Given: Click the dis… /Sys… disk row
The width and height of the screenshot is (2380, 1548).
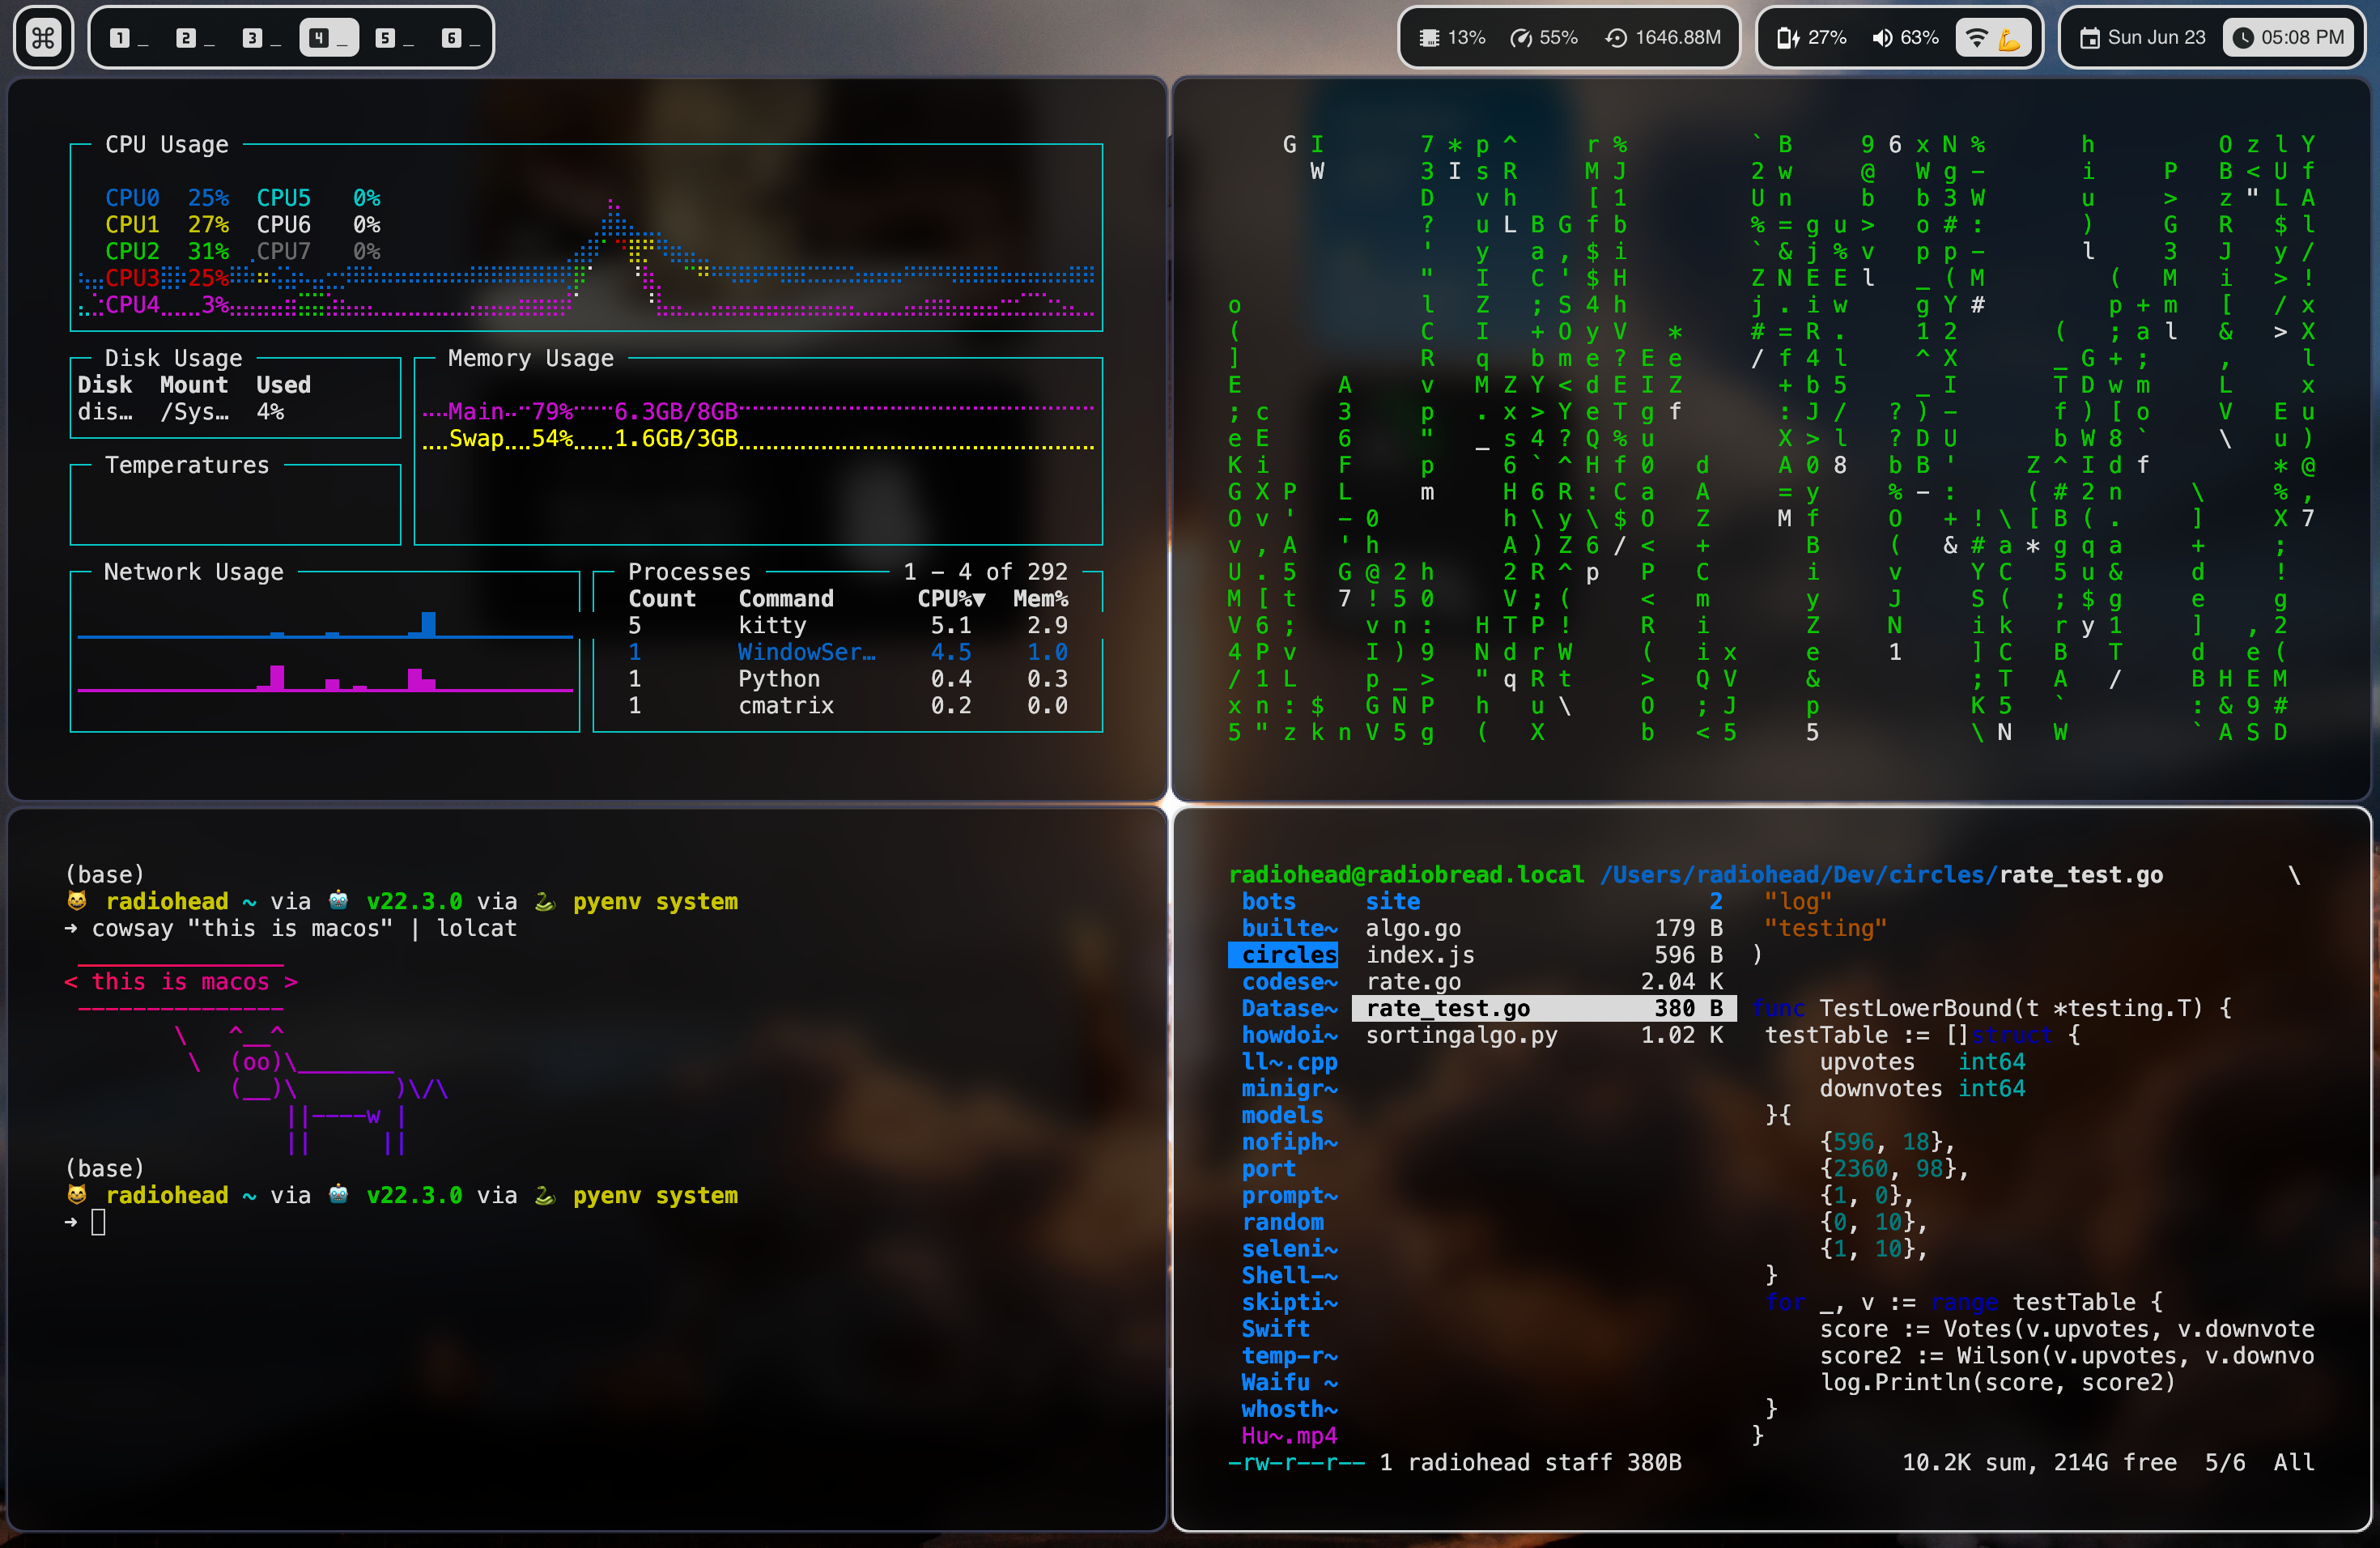Looking at the screenshot, I should (181, 411).
